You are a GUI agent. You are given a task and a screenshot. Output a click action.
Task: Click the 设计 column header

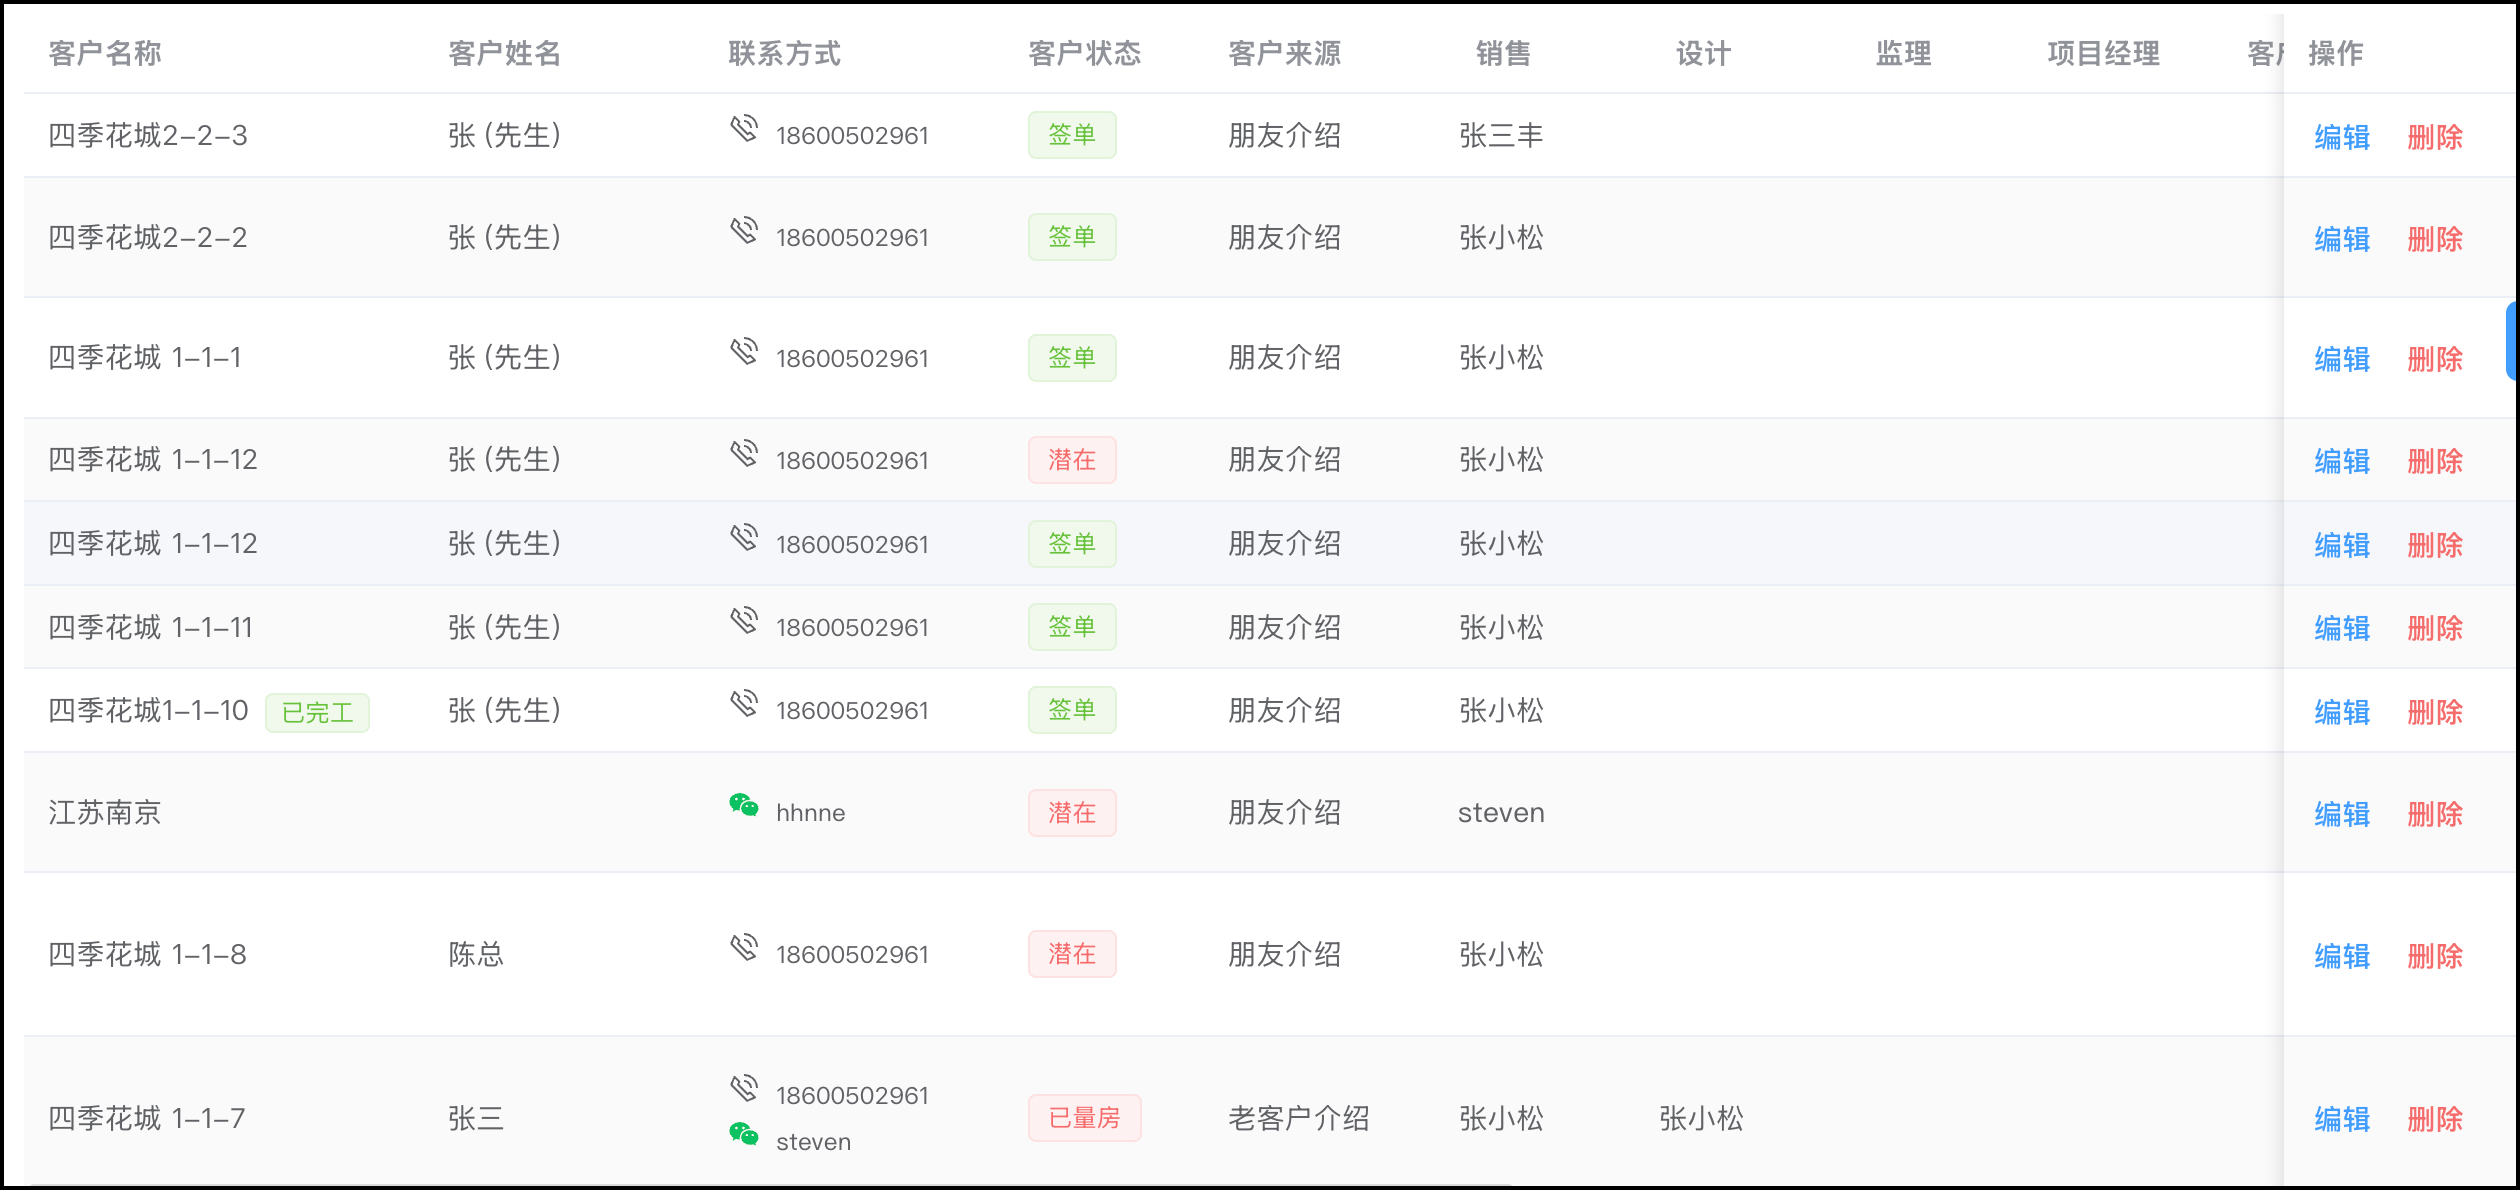point(1704,53)
